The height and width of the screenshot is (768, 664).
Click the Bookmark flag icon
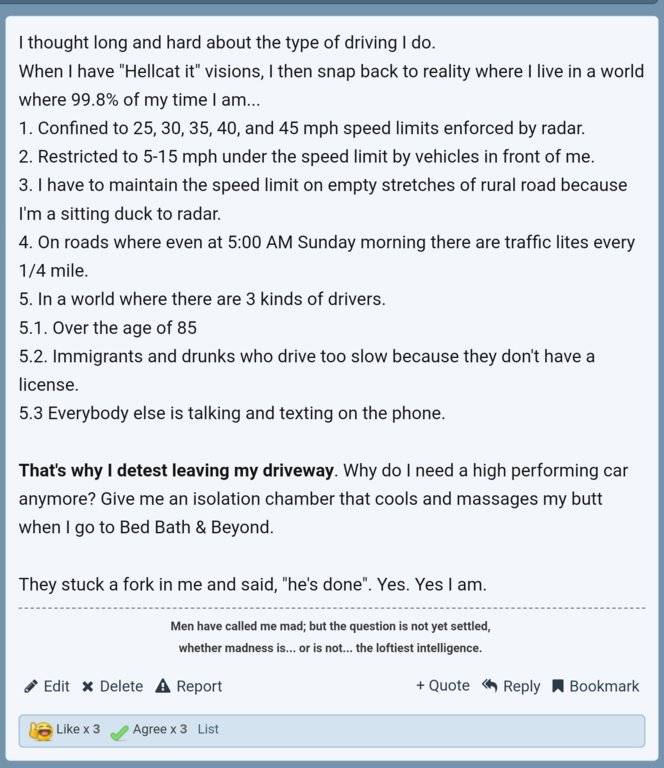click(558, 686)
